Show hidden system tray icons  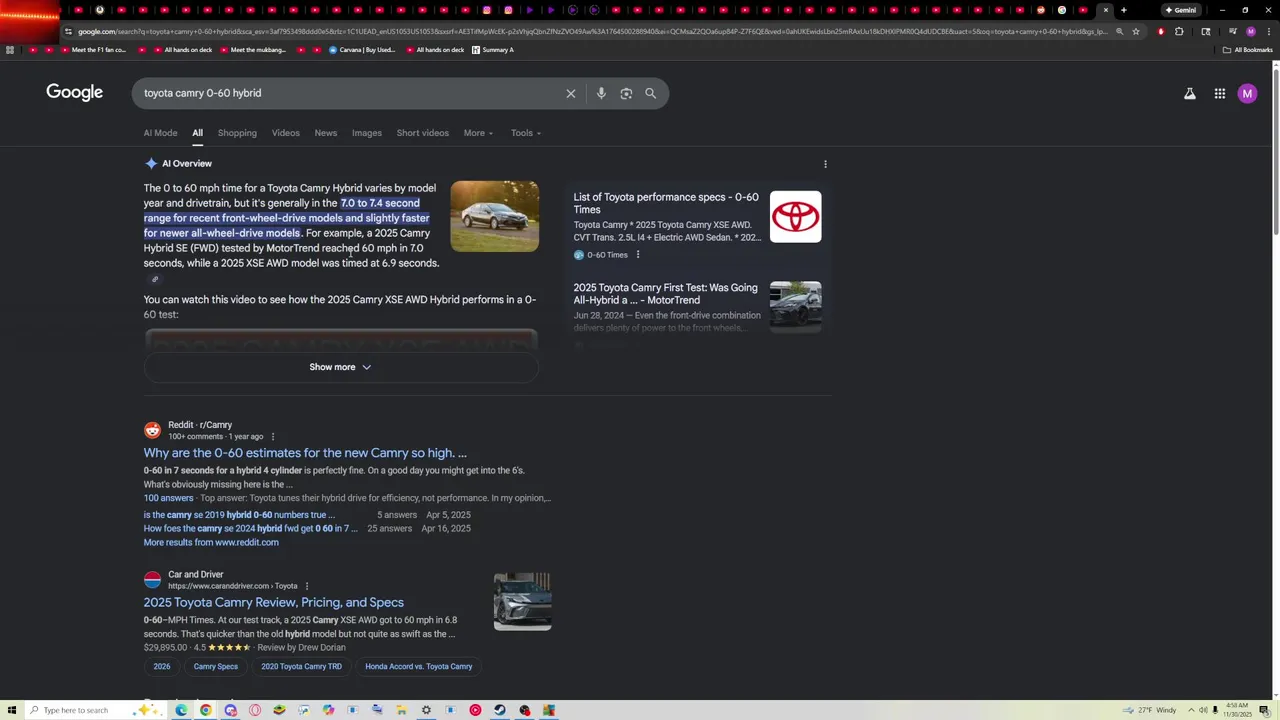click(x=1192, y=710)
